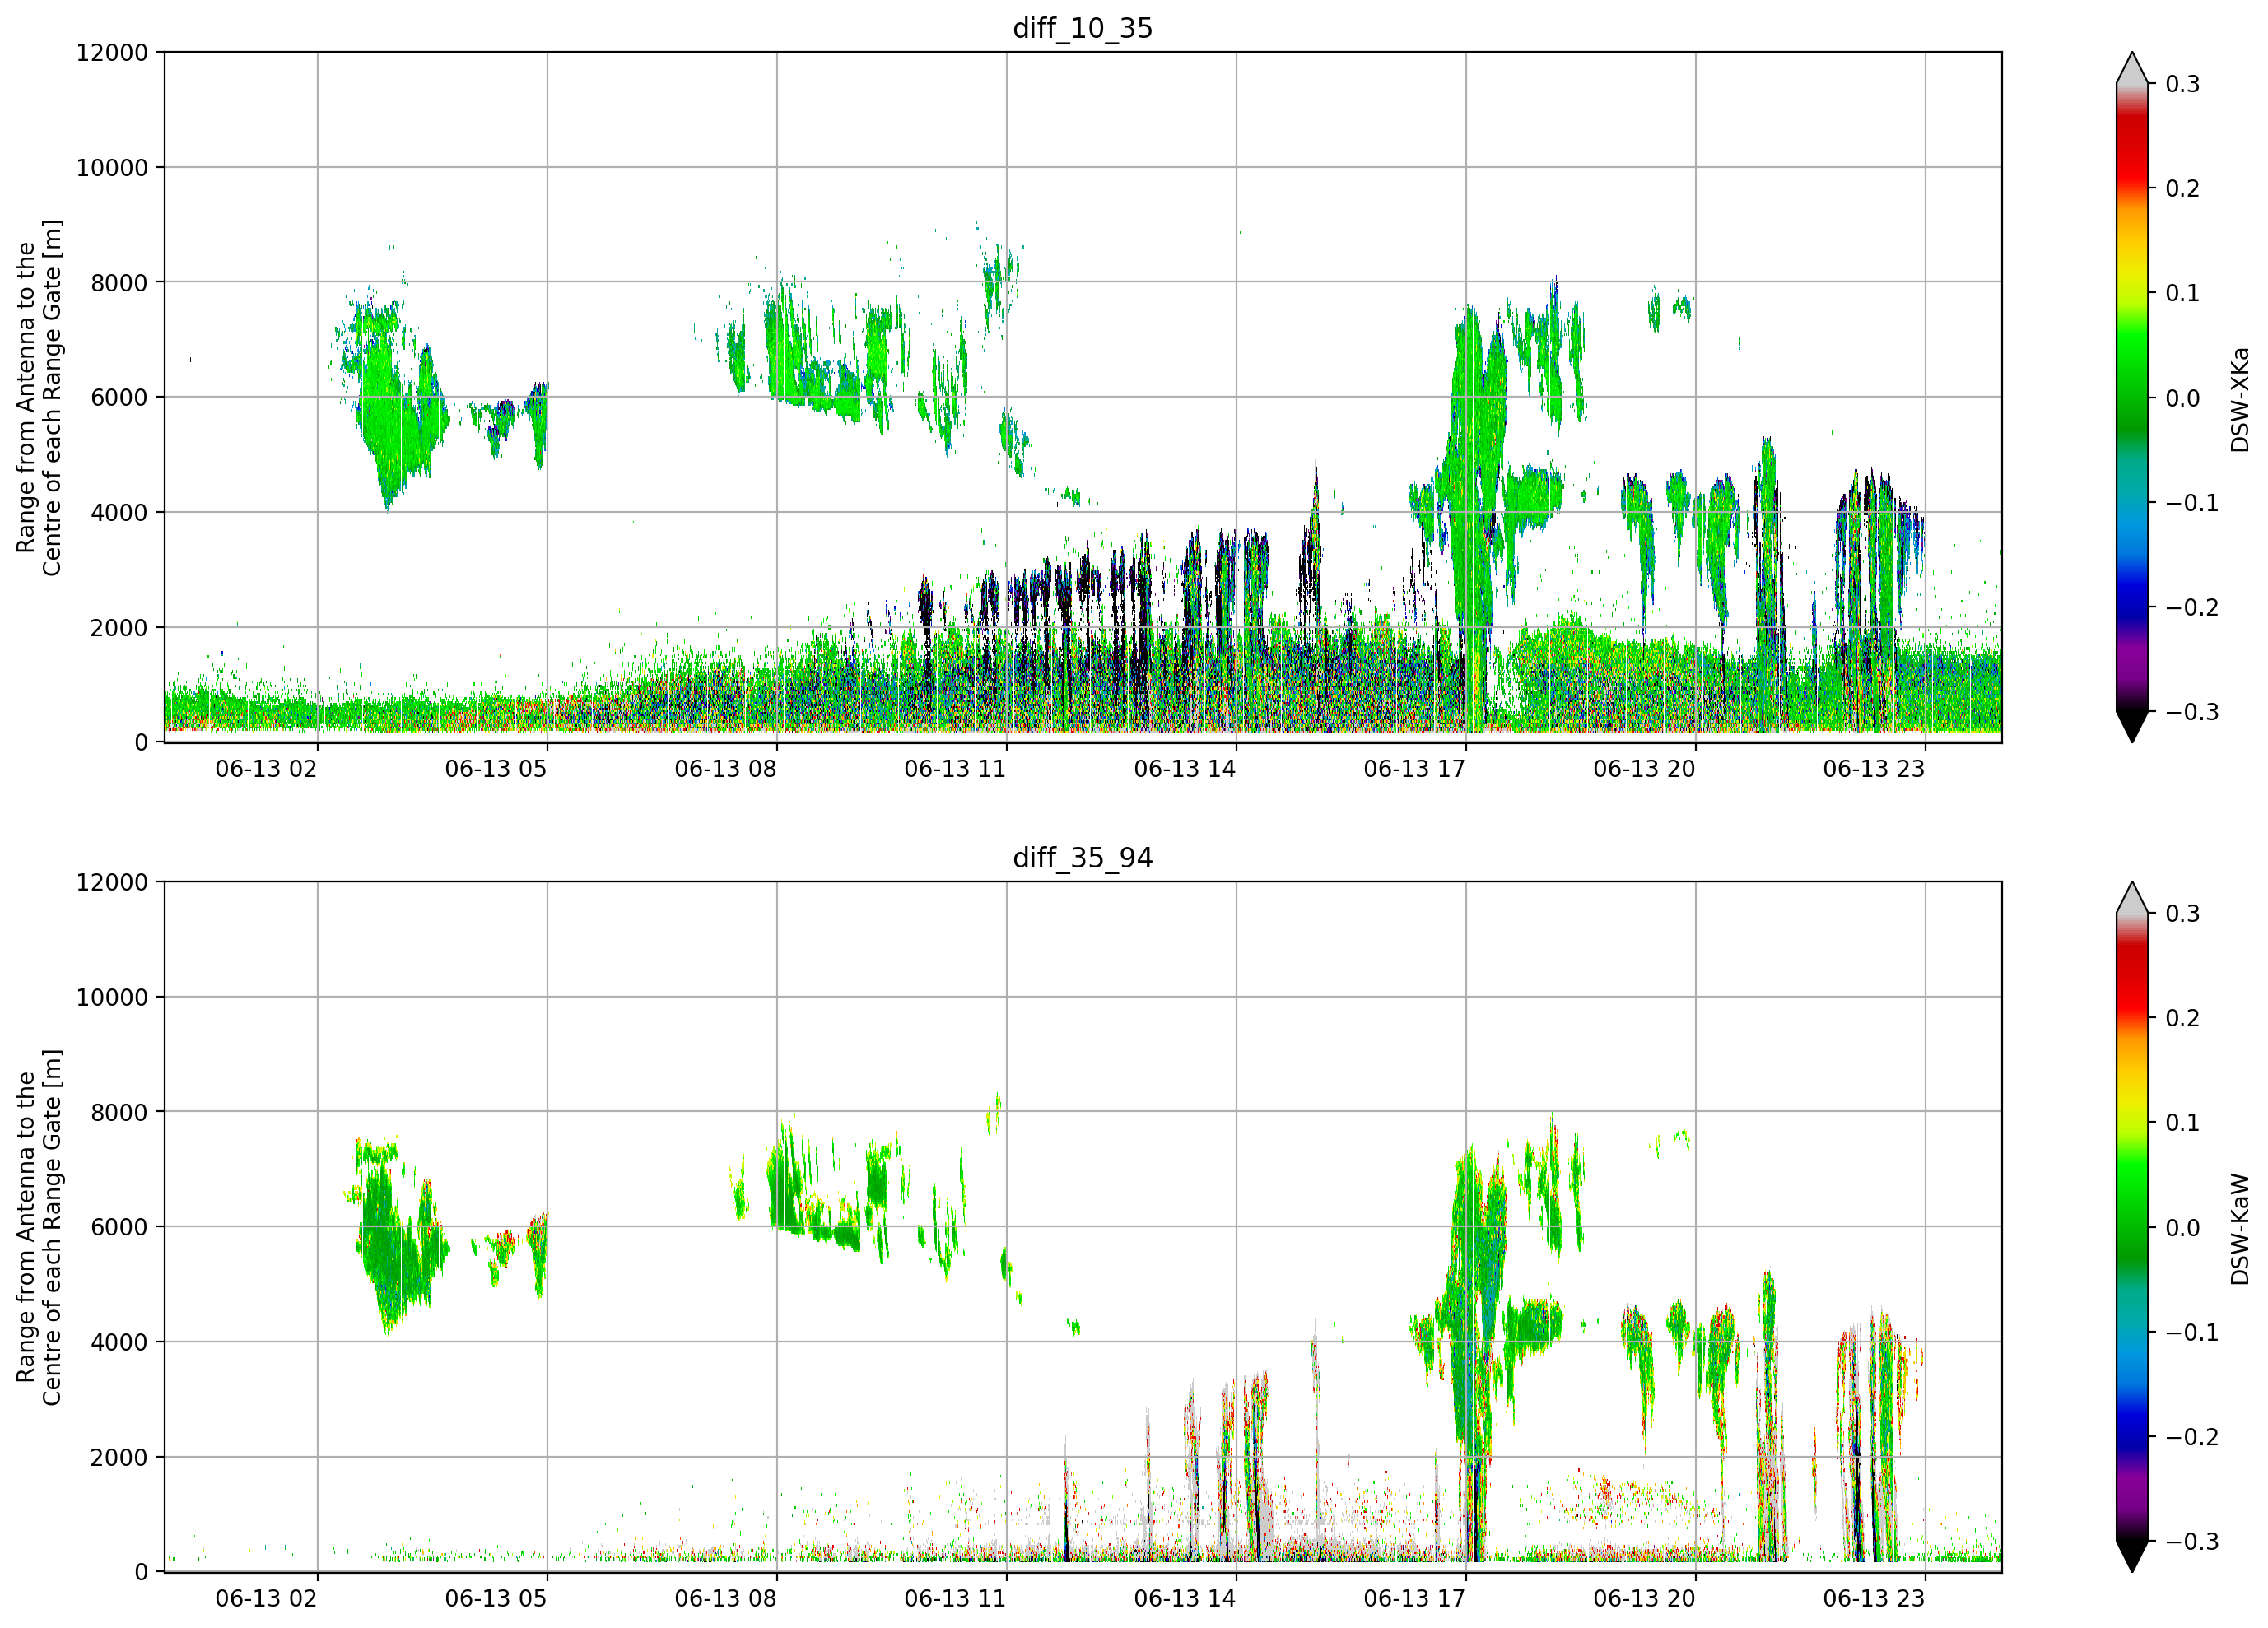Viewport: 2268px width, 1628px height.
Task: Click the 06-13 23 time label under diff_10_35
Action: (x=1874, y=769)
